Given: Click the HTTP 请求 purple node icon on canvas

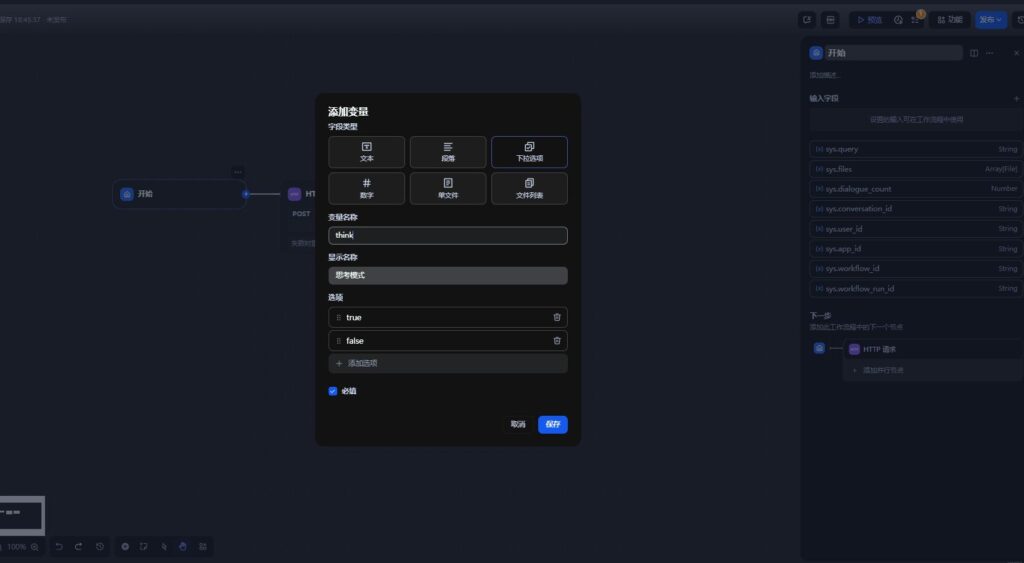Looking at the screenshot, I should [295, 194].
